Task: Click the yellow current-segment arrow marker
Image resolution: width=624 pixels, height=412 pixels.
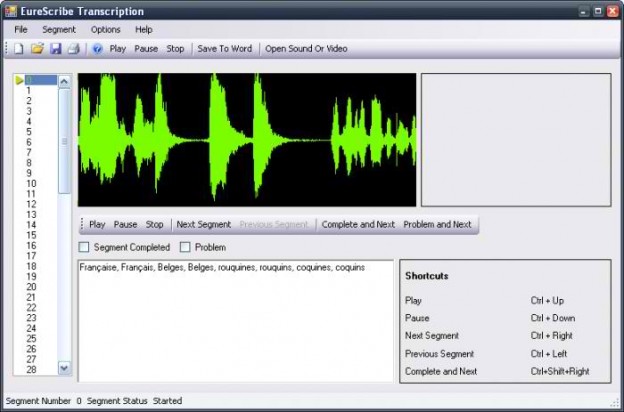Action: [19, 80]
